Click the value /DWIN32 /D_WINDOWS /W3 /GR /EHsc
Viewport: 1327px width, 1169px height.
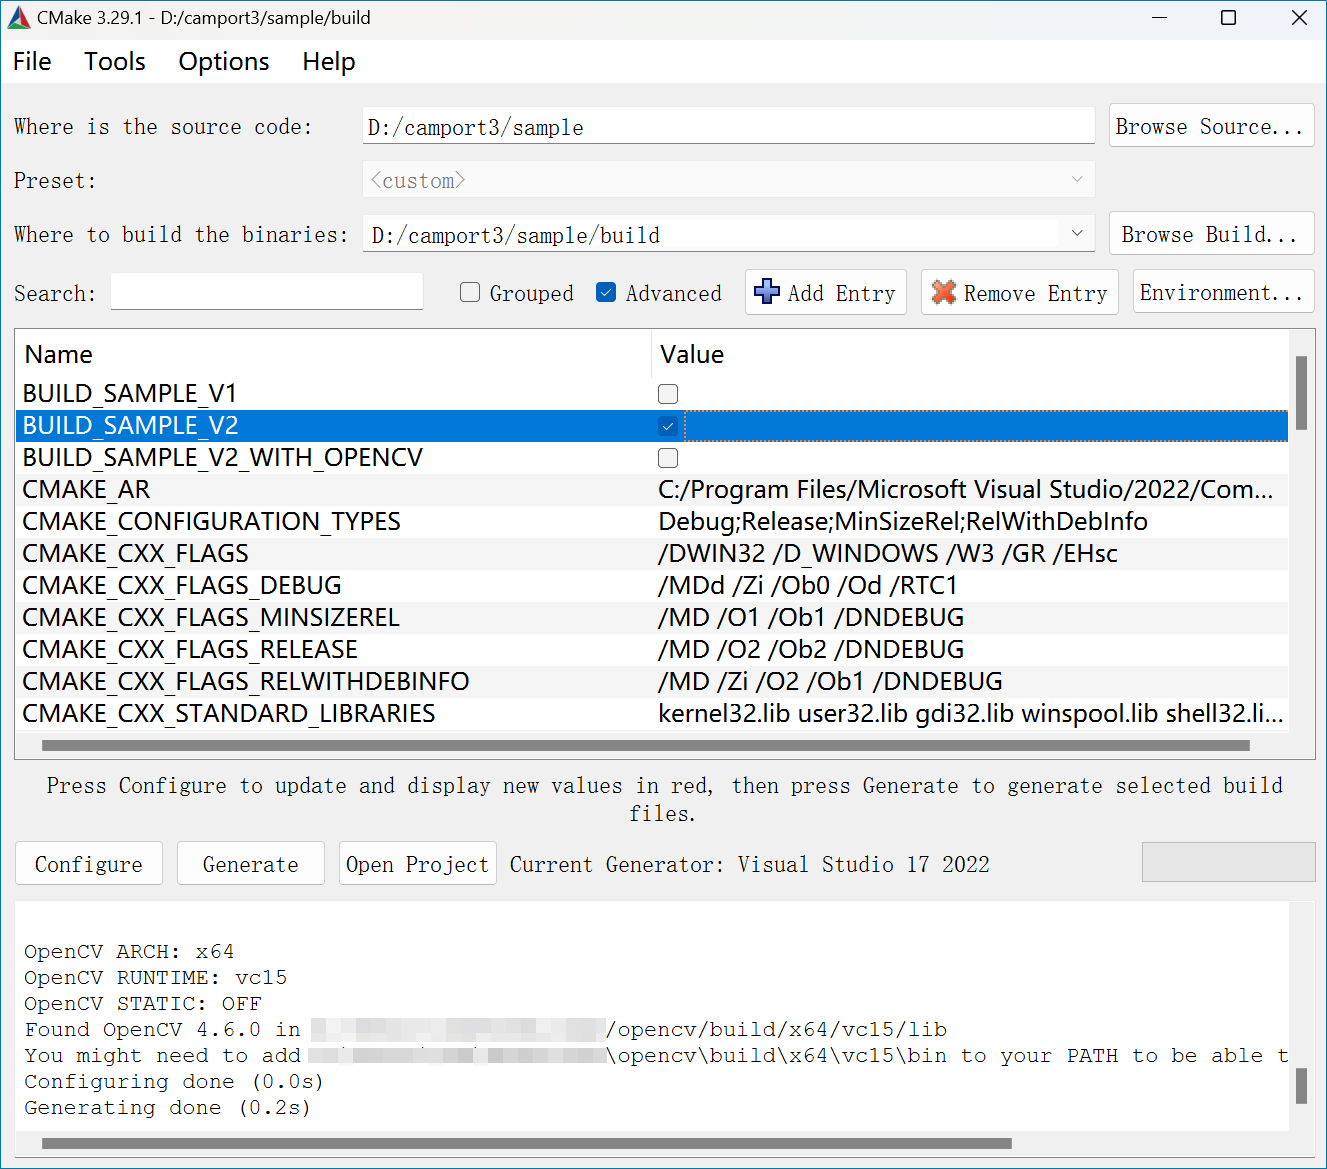pos(888,554)
